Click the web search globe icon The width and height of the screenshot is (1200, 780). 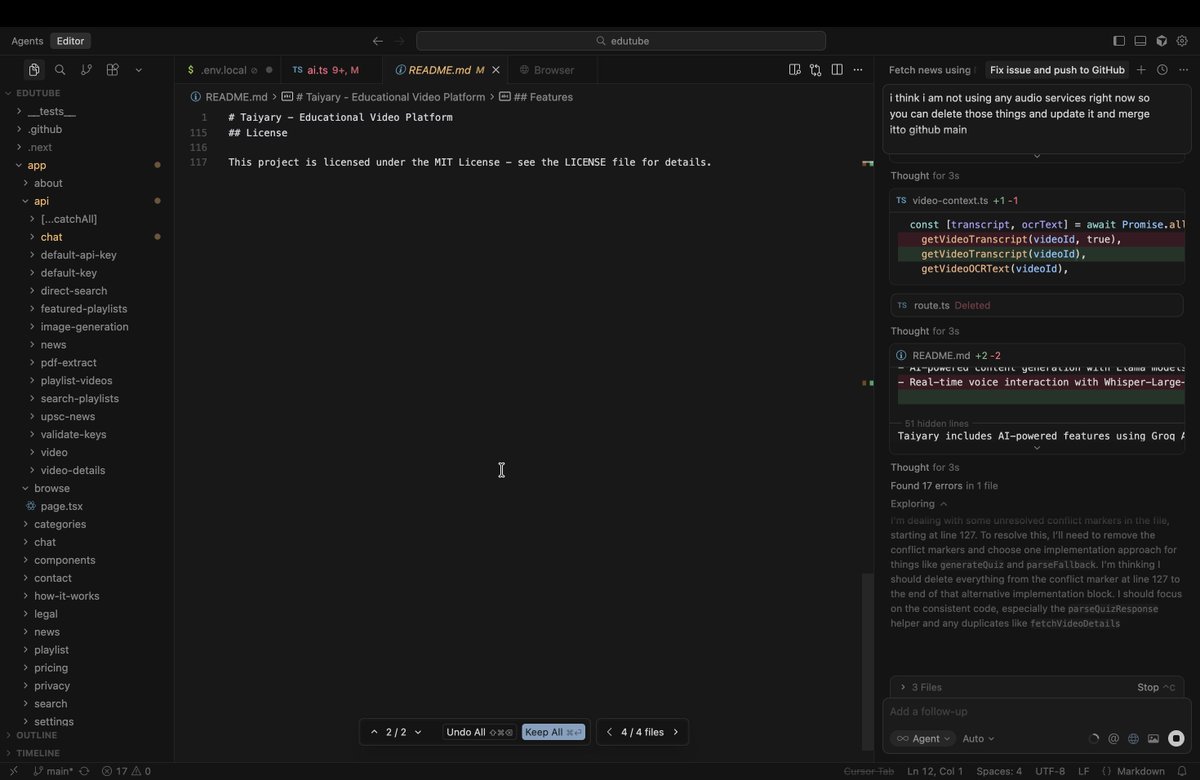coord(1133,739)
